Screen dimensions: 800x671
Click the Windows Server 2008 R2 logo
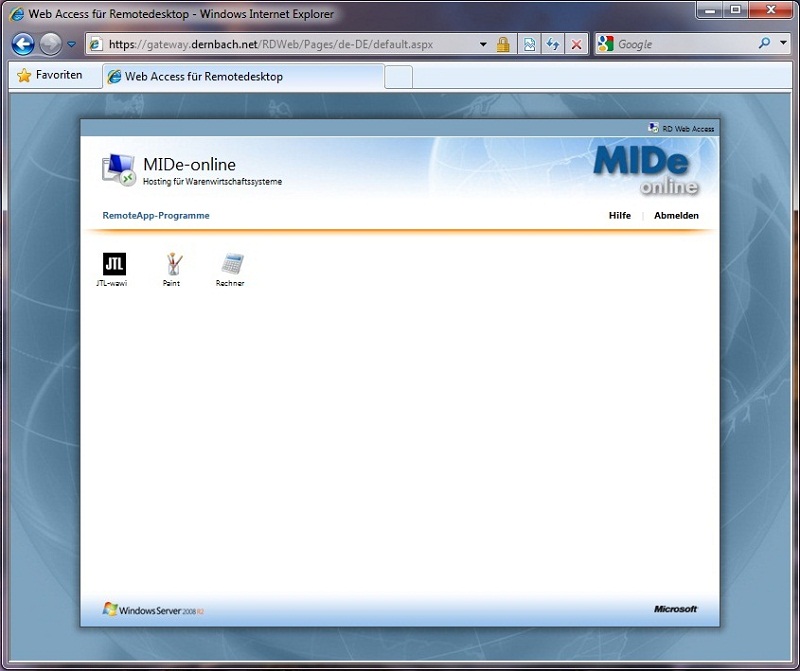click(x=153, y=609)
